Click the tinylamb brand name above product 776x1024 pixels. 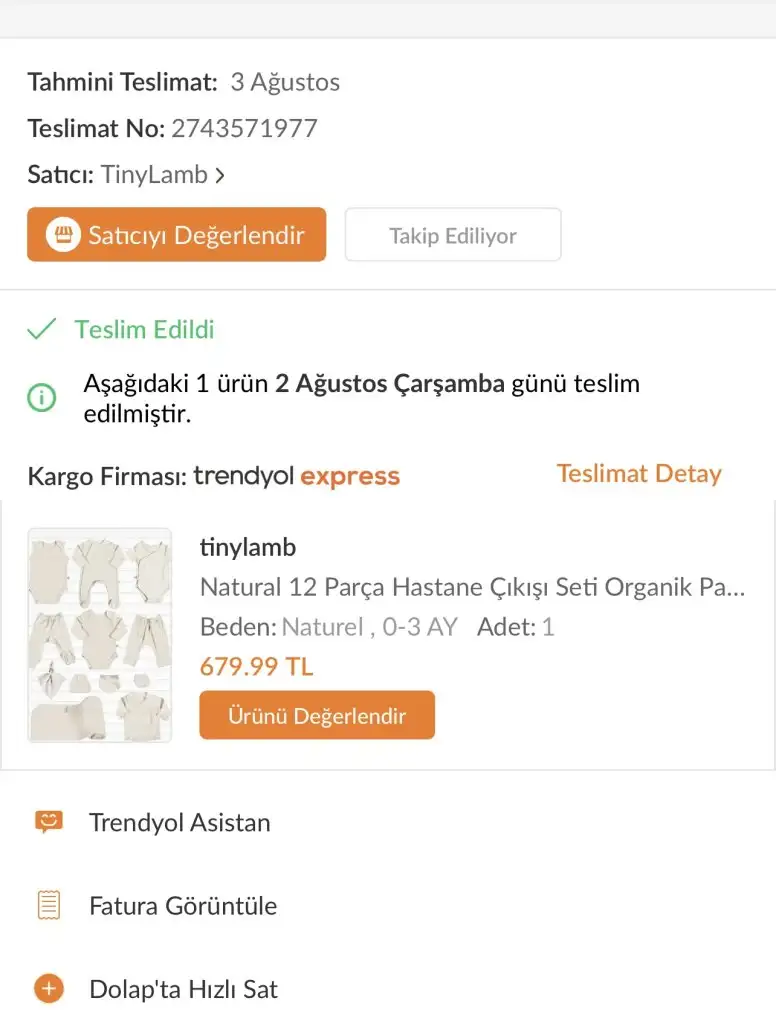[x=248, y=547]
